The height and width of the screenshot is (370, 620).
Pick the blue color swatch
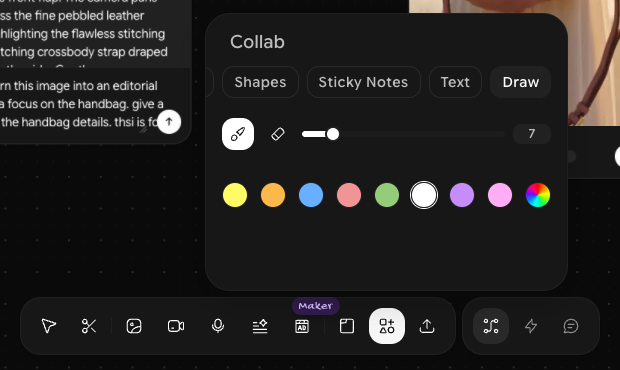tap(311, 195)
